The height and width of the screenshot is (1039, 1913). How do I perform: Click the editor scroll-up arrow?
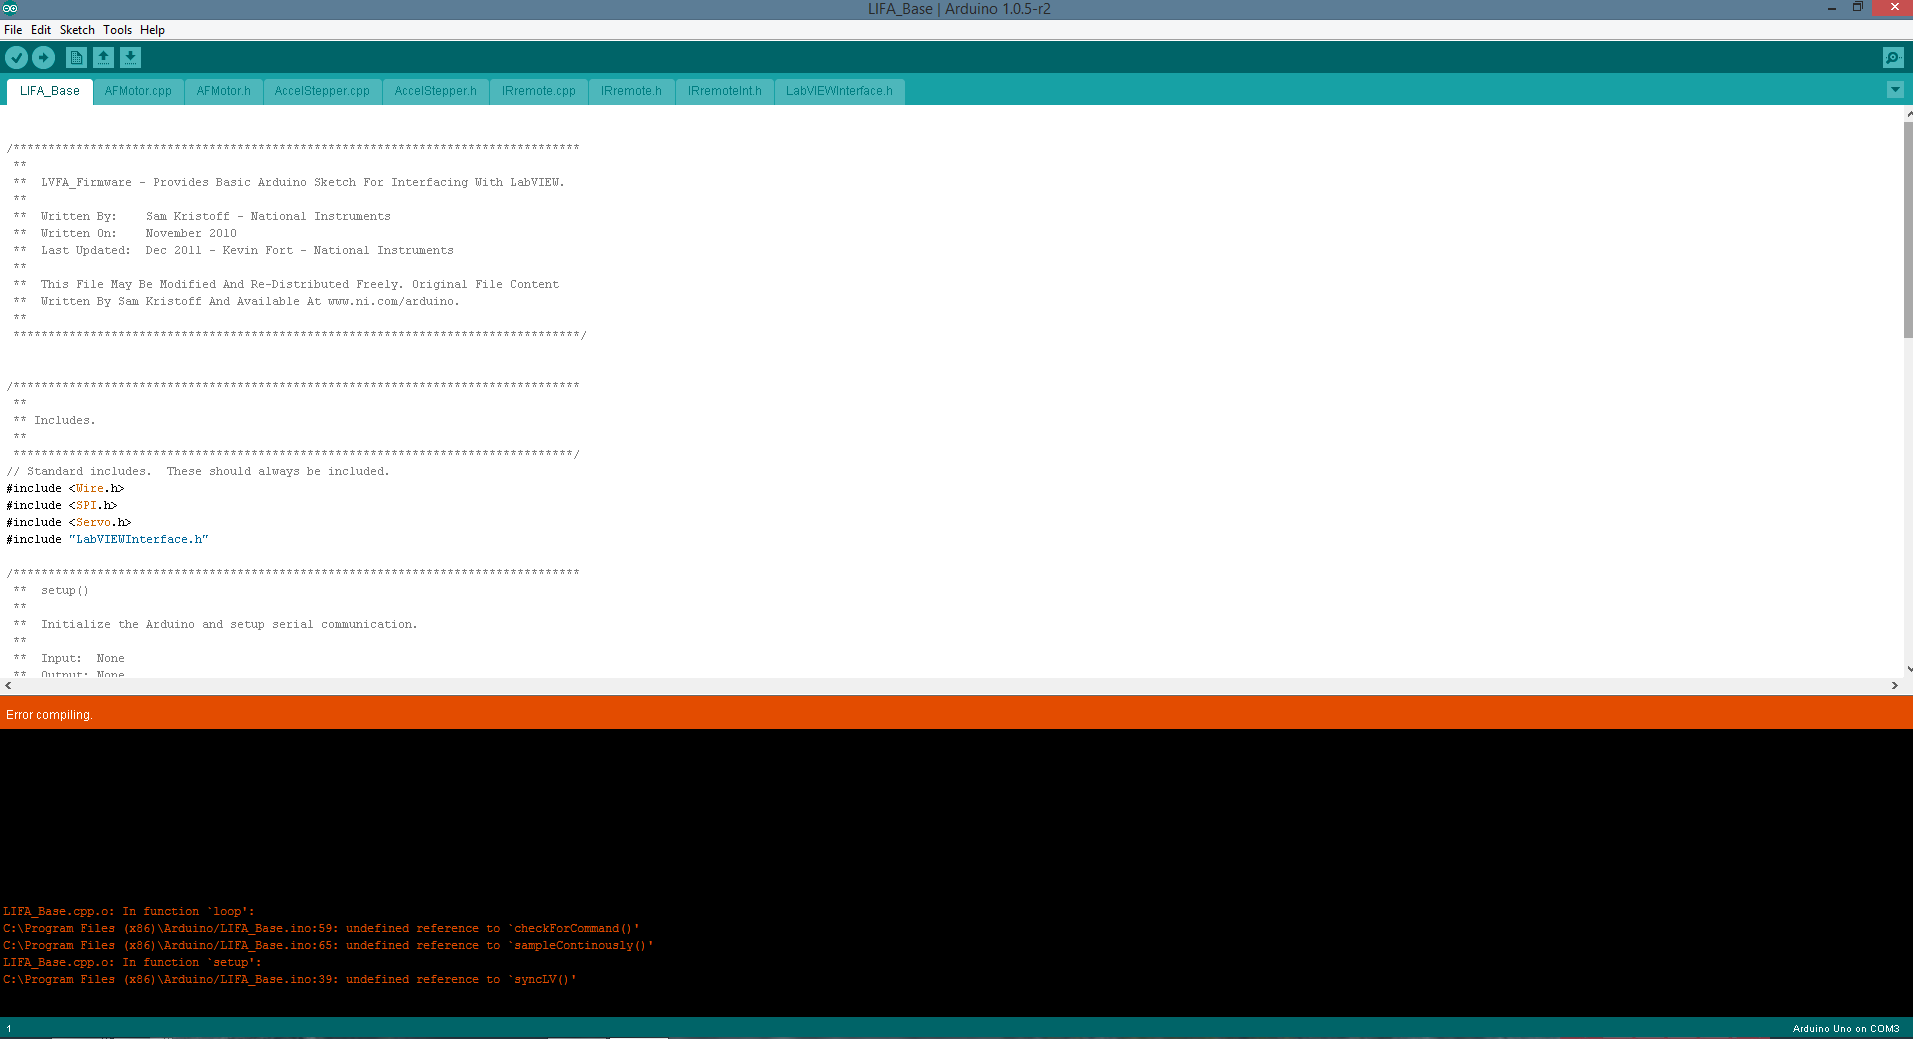coord(1908,113)
